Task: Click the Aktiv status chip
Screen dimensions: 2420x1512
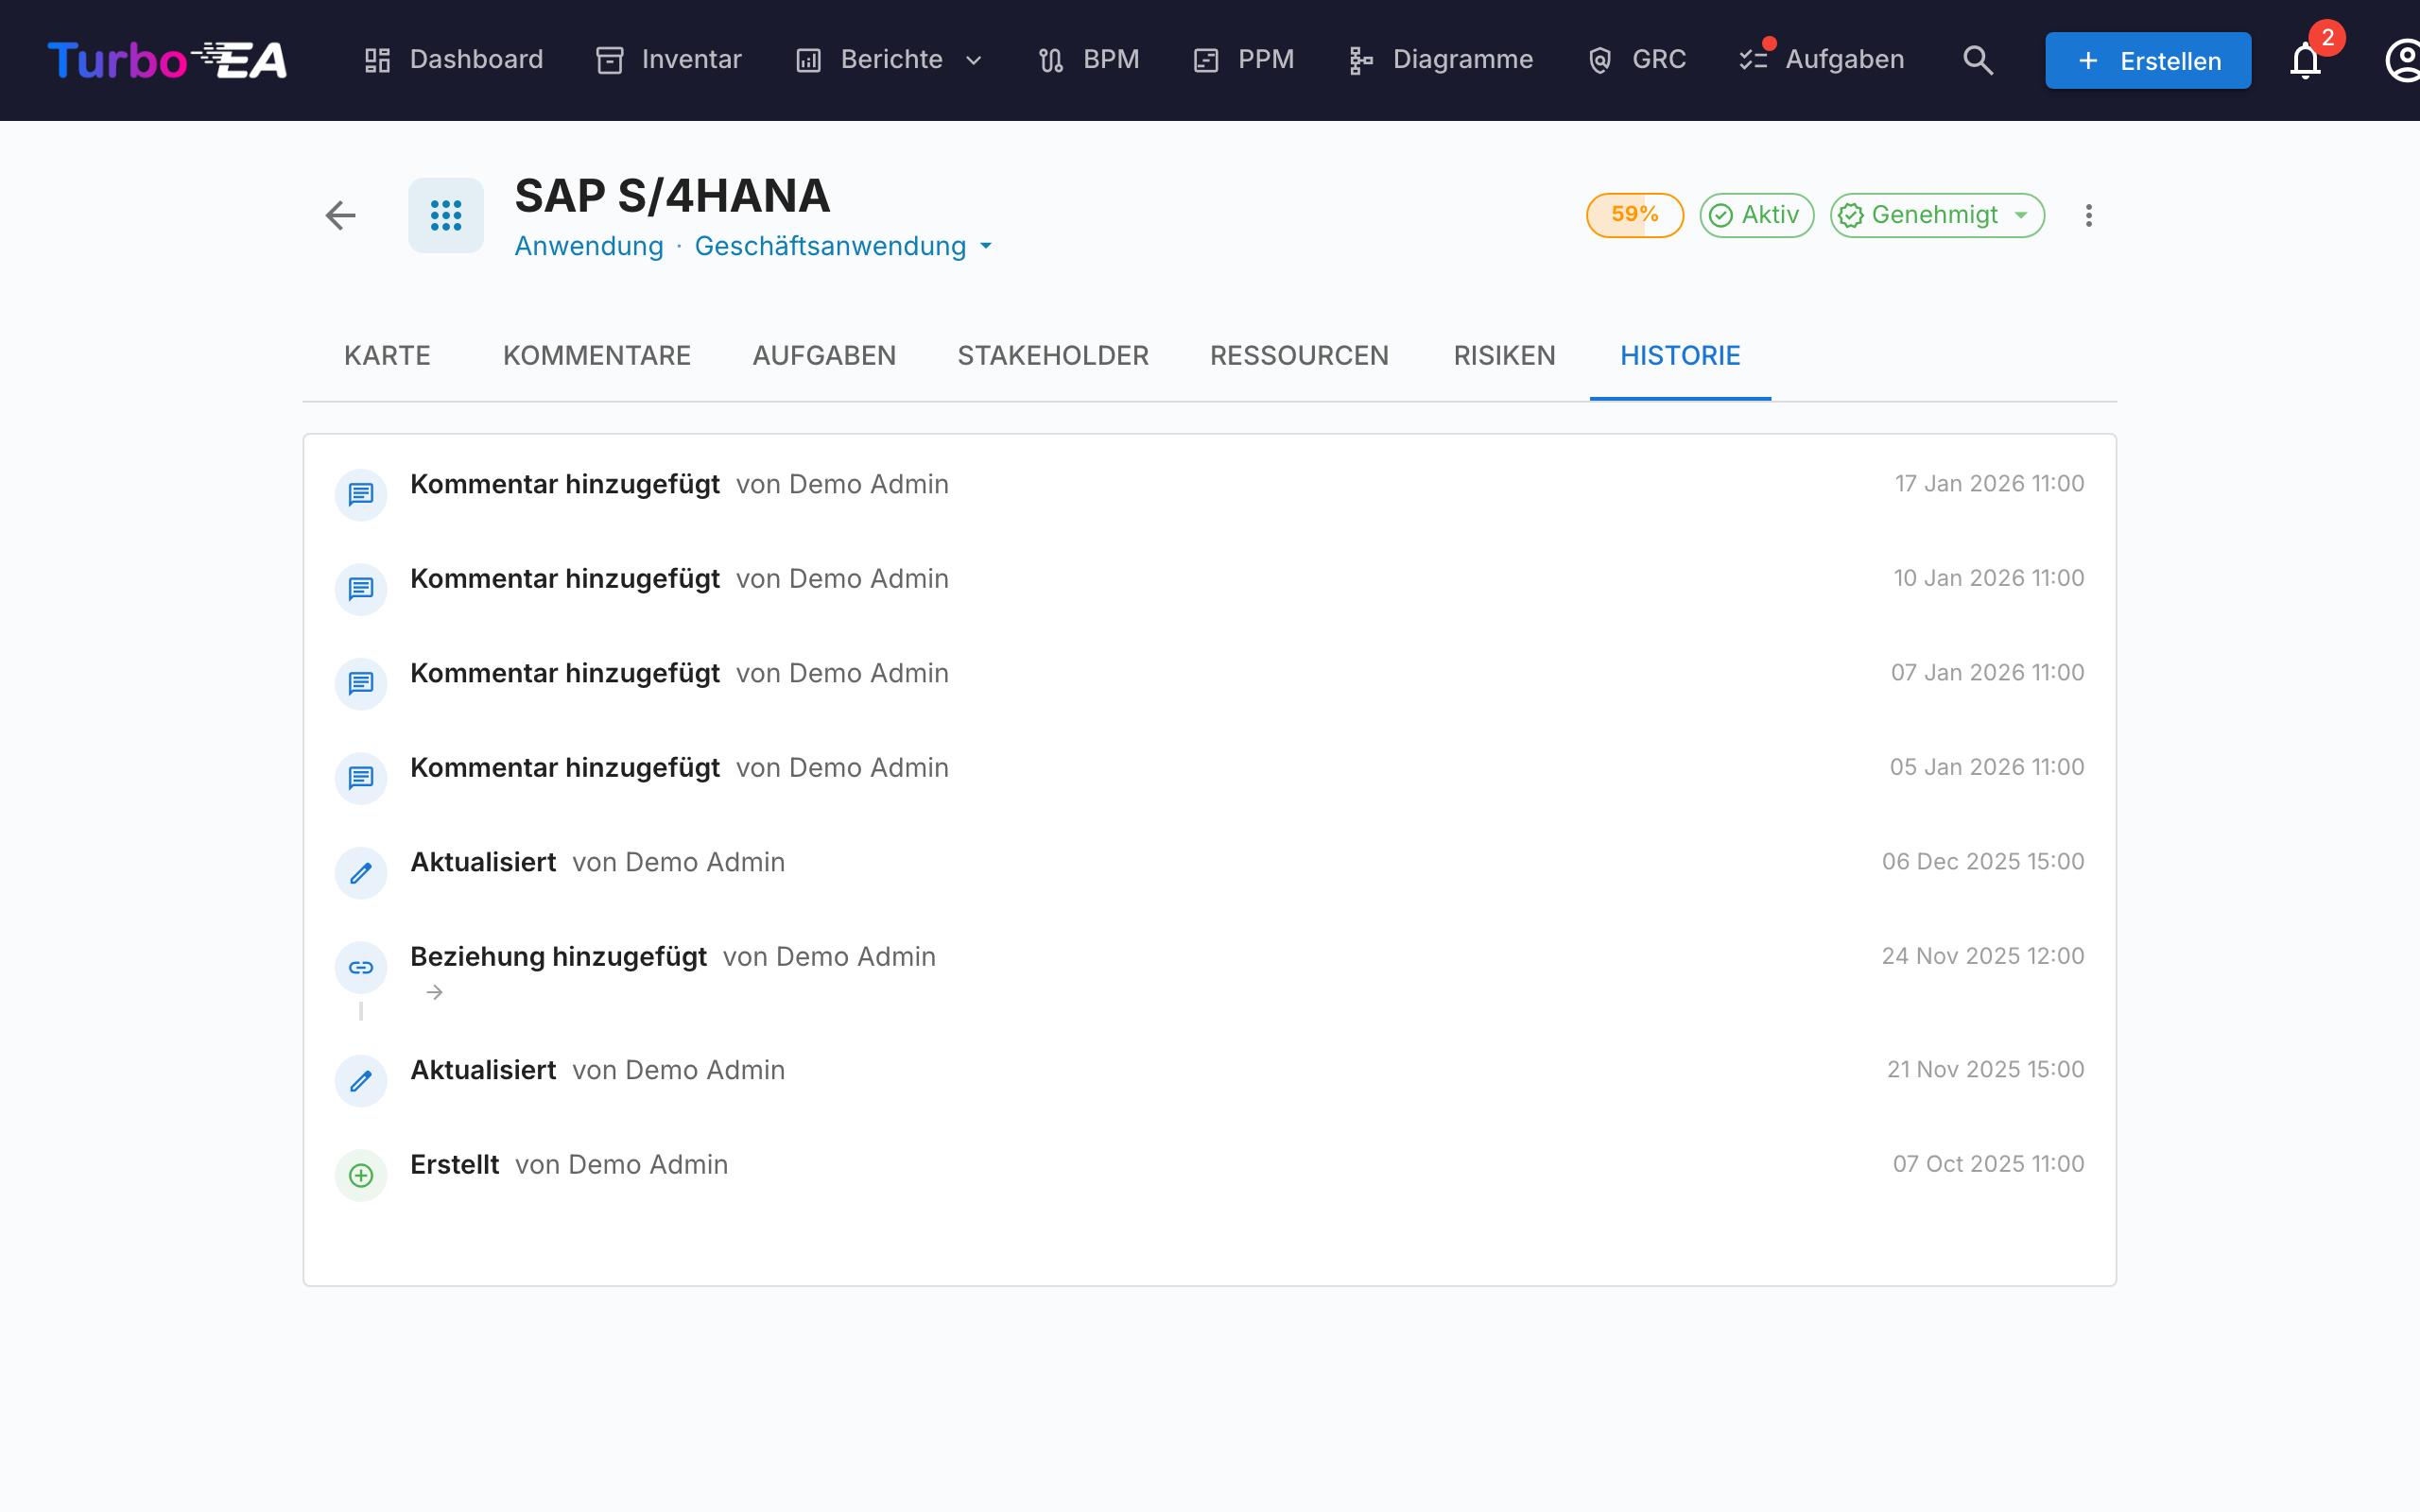Action: click(1756, 215)
